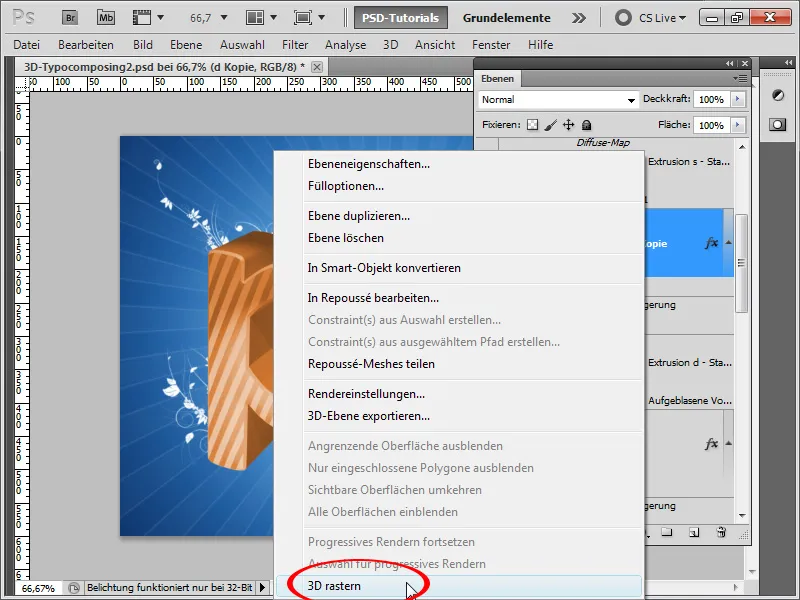Choose Ebene duplizieren... from context menu
The width and height of the screenshot is (800, 600).
pyautogui.click(x=359, y=216)
